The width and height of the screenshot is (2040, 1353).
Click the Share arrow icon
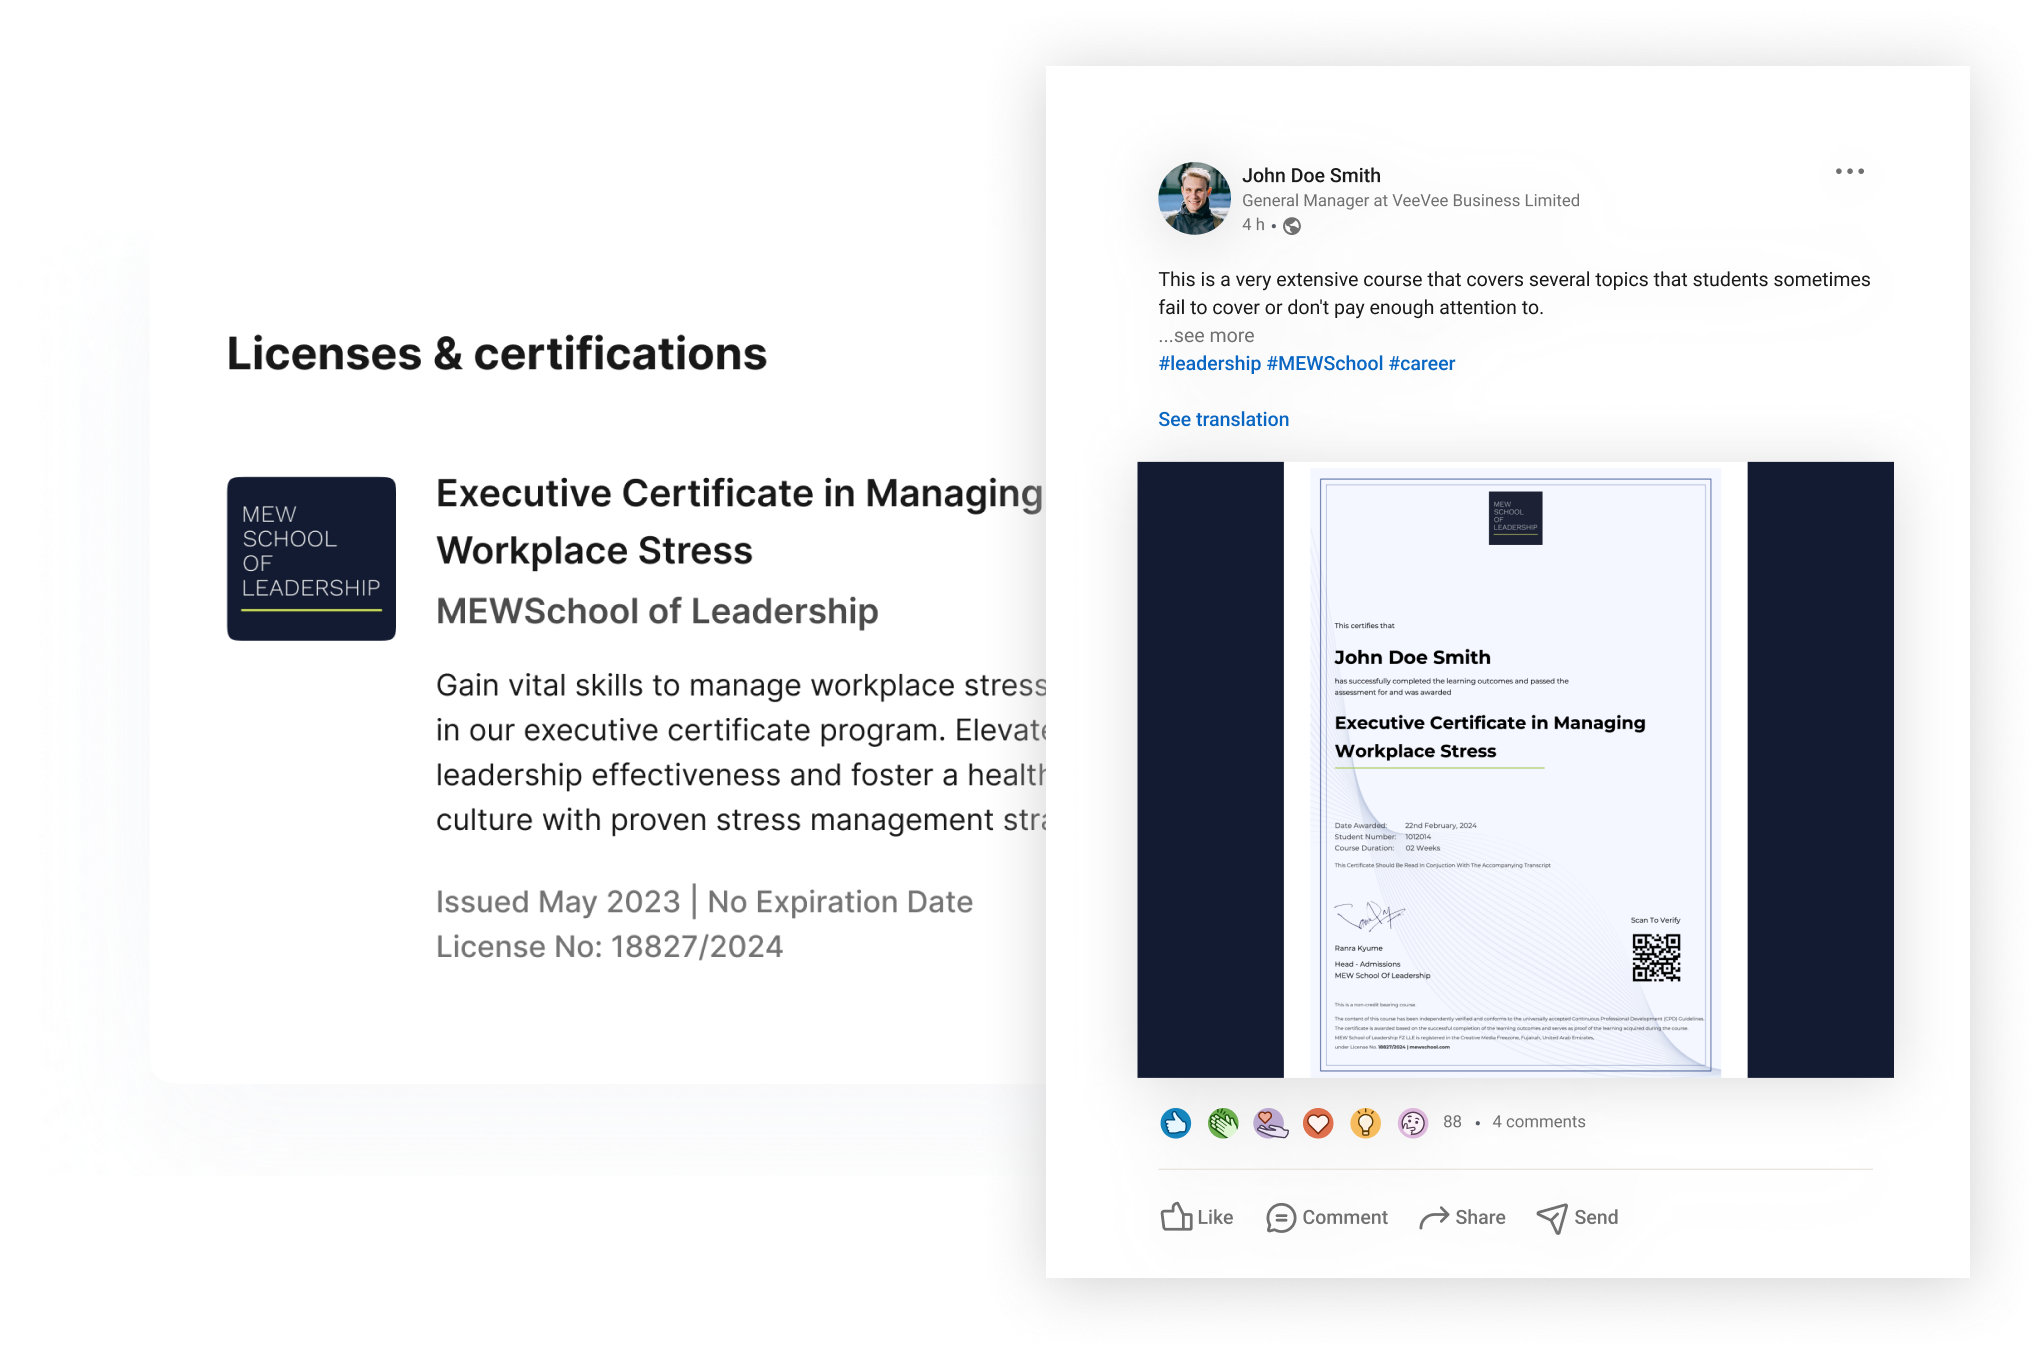pyautogui.click(x=1434, y=1217)
